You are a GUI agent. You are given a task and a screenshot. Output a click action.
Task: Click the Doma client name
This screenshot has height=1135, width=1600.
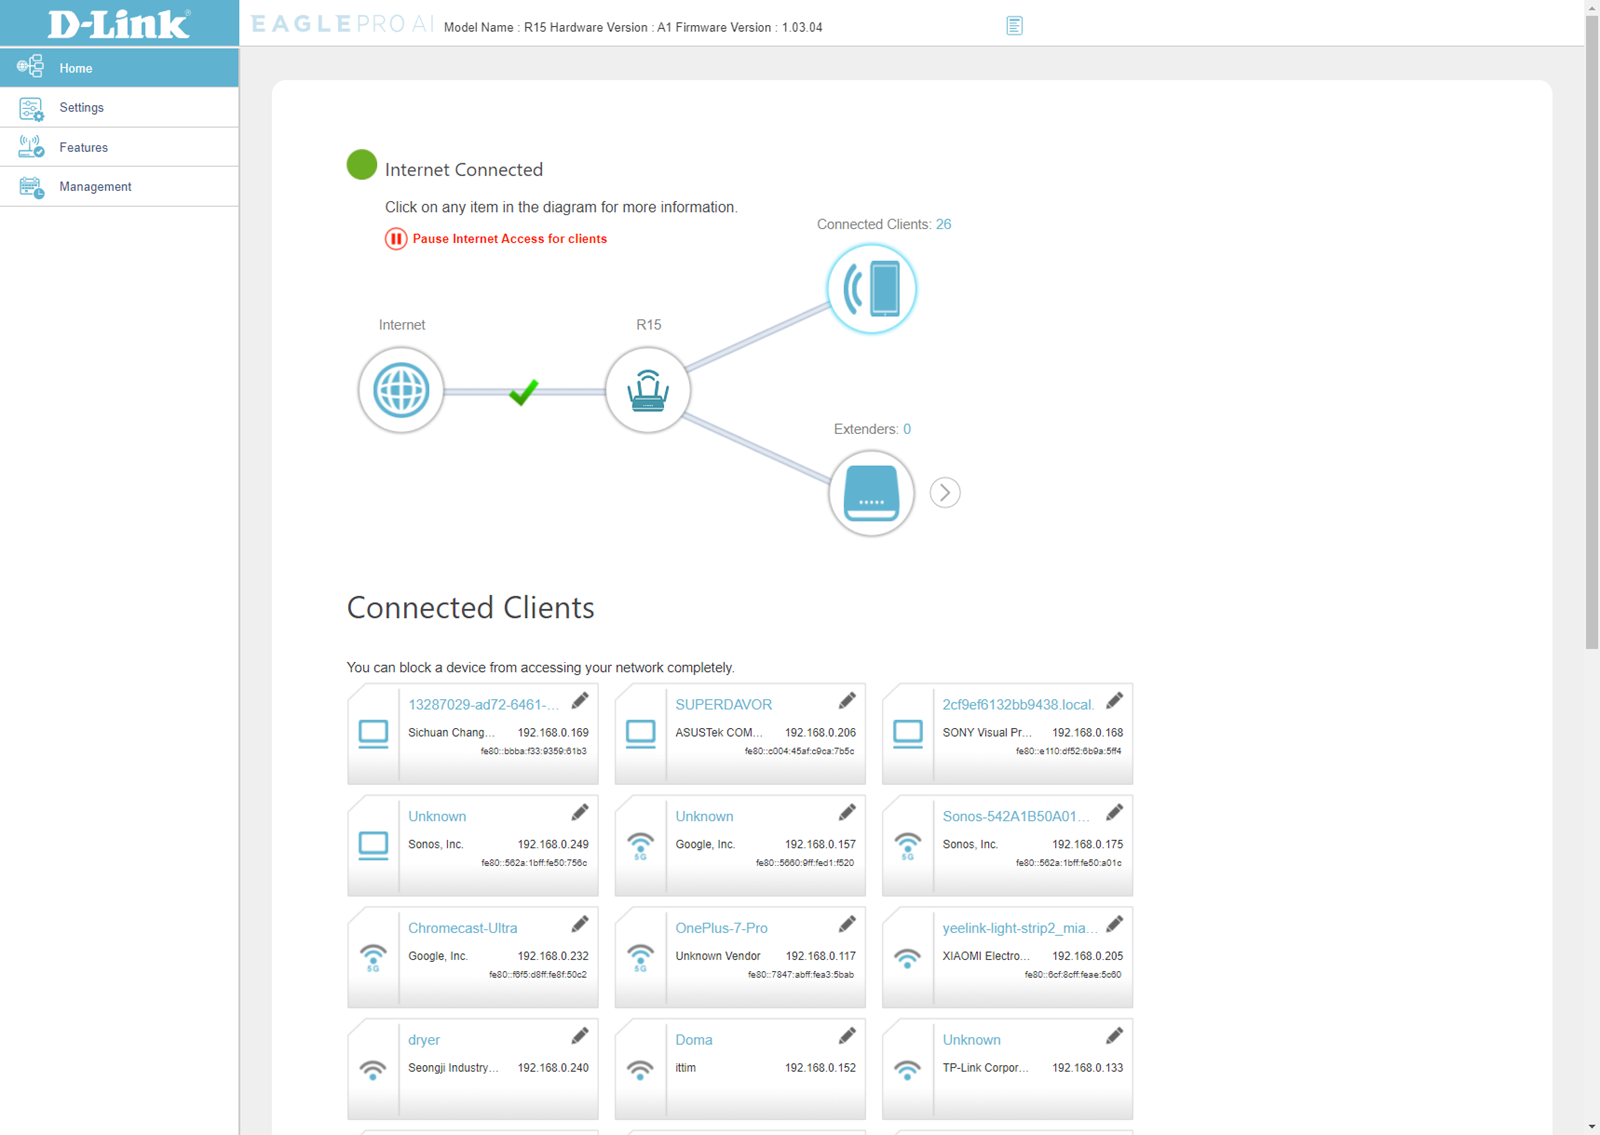pyautogui.click(x=694, y=1041)
